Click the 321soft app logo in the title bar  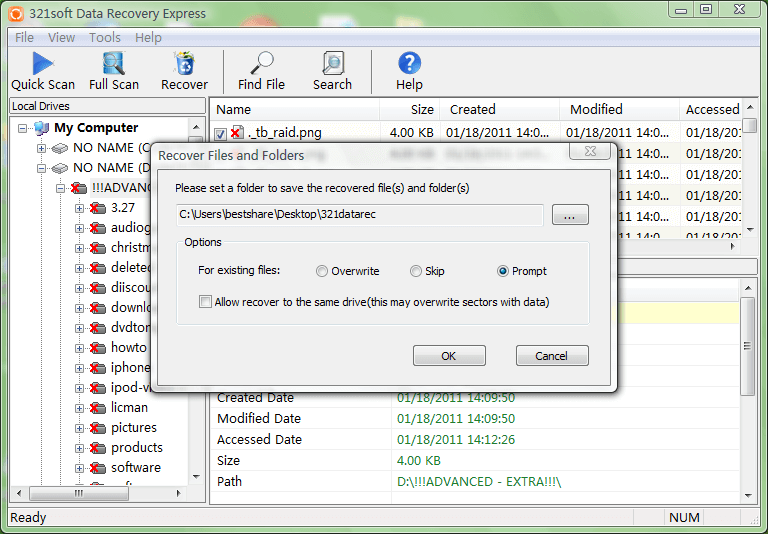[15, 13]
